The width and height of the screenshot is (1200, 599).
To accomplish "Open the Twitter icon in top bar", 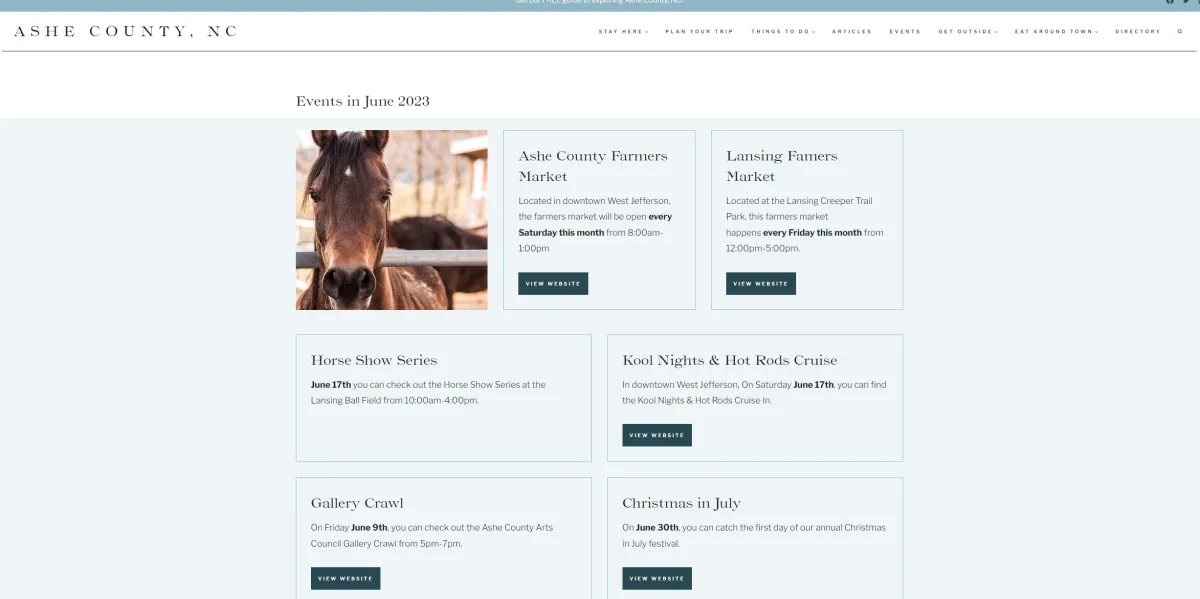I will click(x=1186, y=2).
